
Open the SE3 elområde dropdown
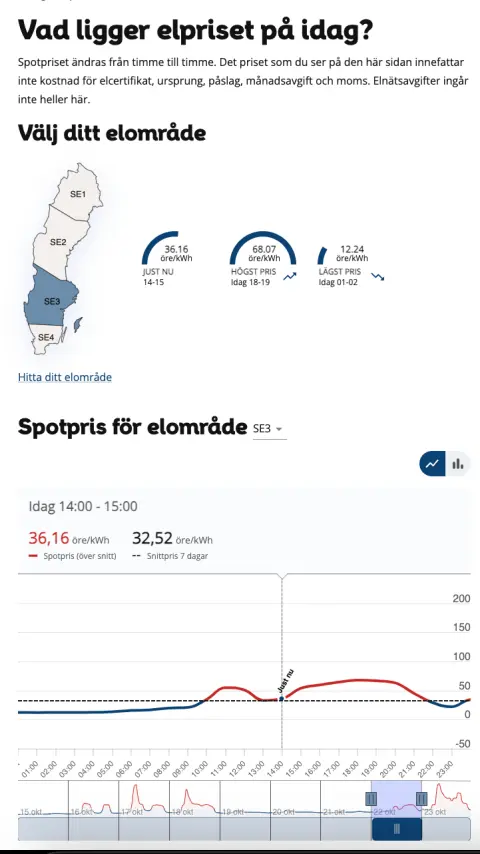pyautogui.click(x=270, y=429)
